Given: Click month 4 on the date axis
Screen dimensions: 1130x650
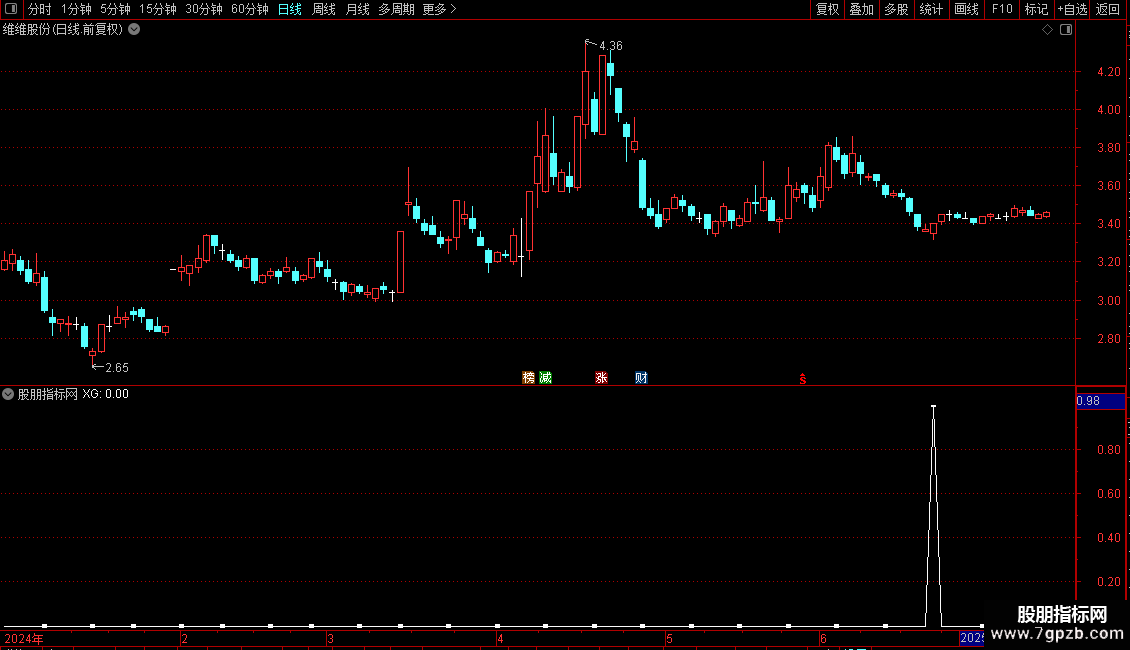Looking at the screenshot, I should point(500,639).
